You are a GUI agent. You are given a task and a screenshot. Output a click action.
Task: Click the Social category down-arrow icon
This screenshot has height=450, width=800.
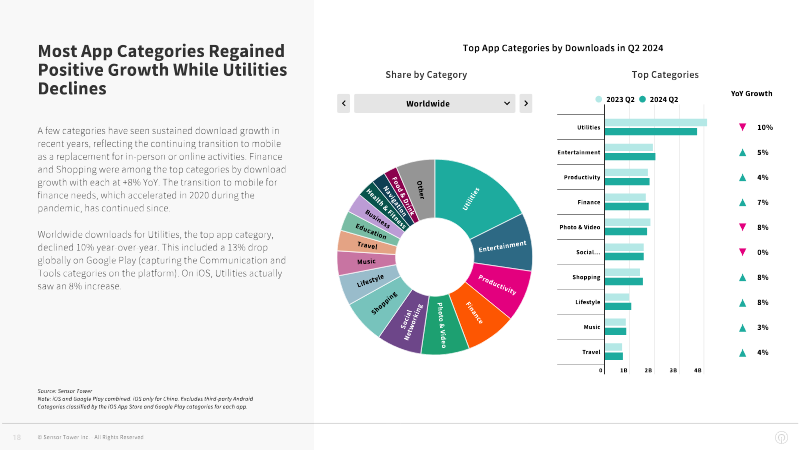tap(742, 252)
